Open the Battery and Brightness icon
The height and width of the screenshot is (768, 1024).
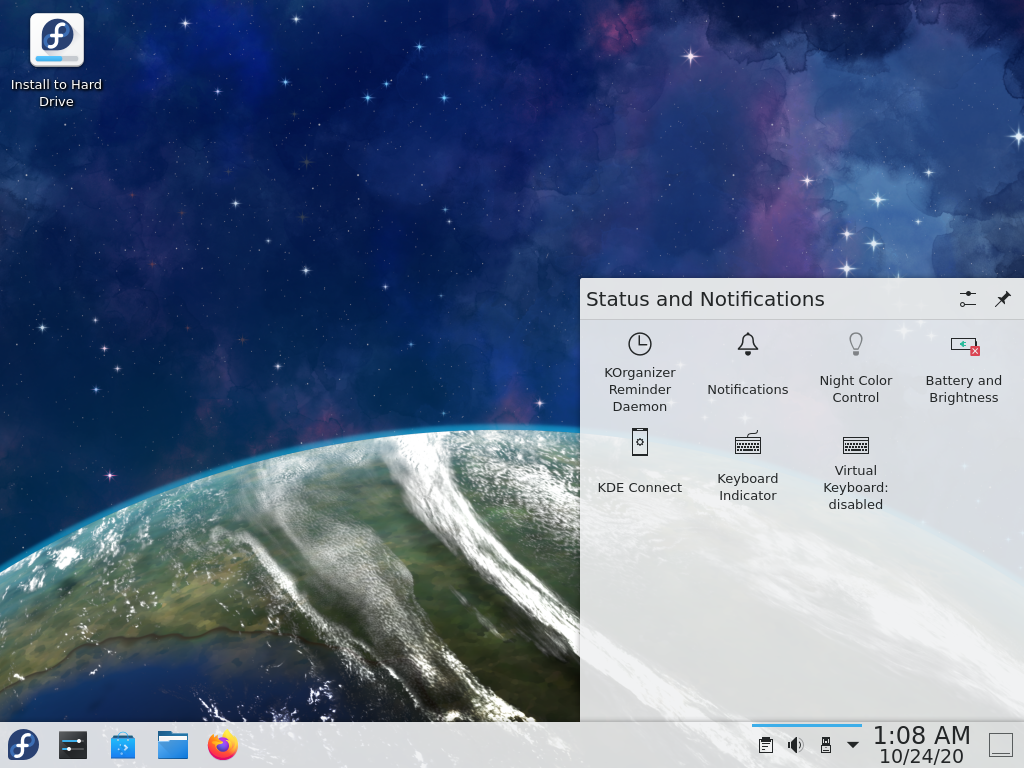[965, 345]
